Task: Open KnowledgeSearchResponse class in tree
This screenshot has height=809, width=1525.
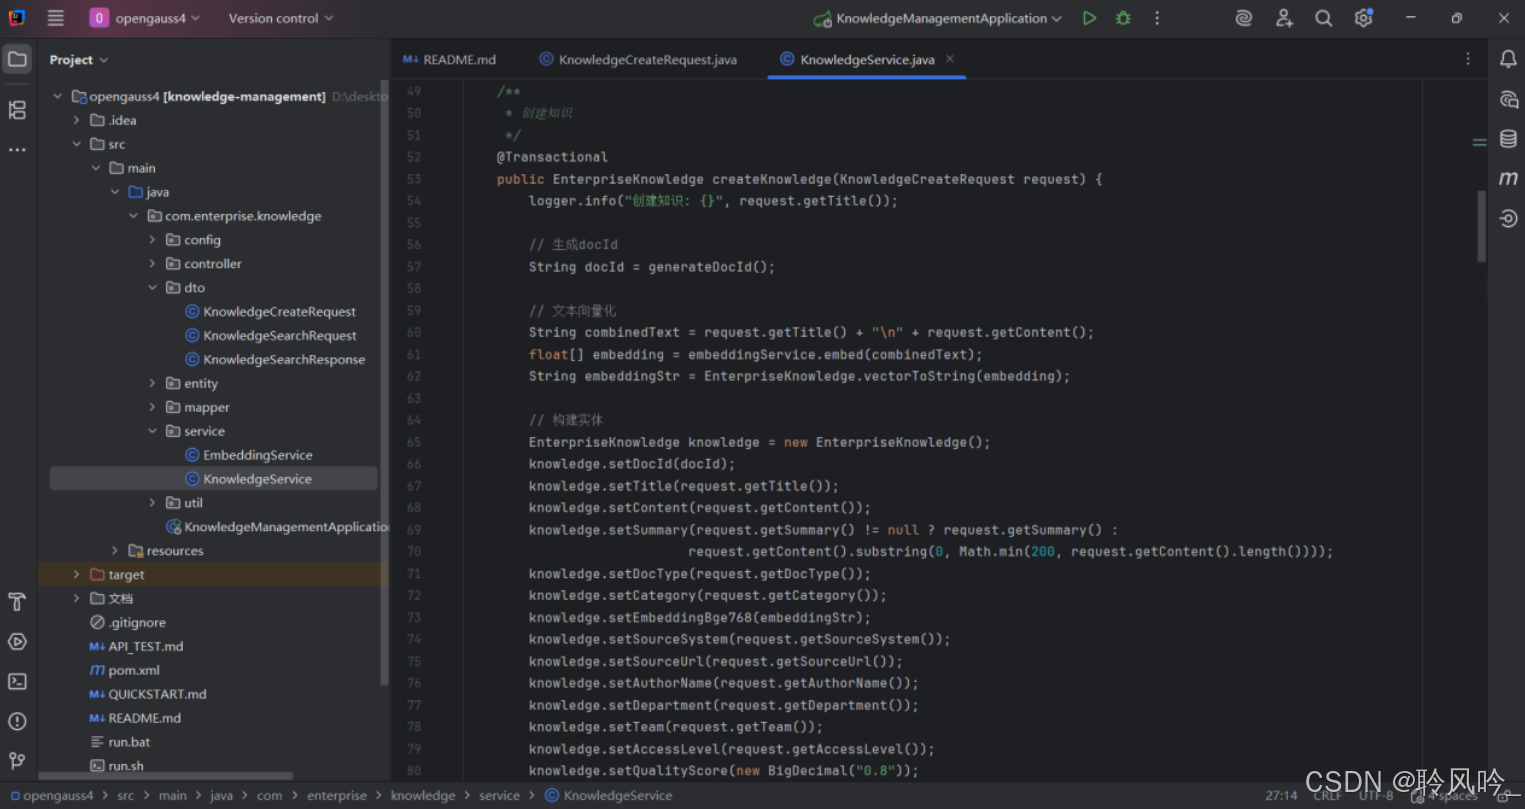Action: (x=275, y=360)
